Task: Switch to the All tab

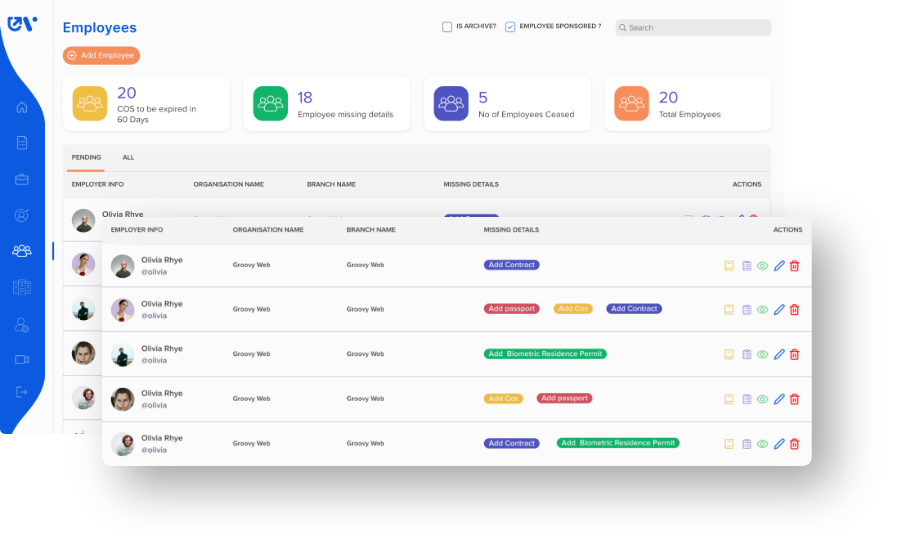Action: point(128,157)
